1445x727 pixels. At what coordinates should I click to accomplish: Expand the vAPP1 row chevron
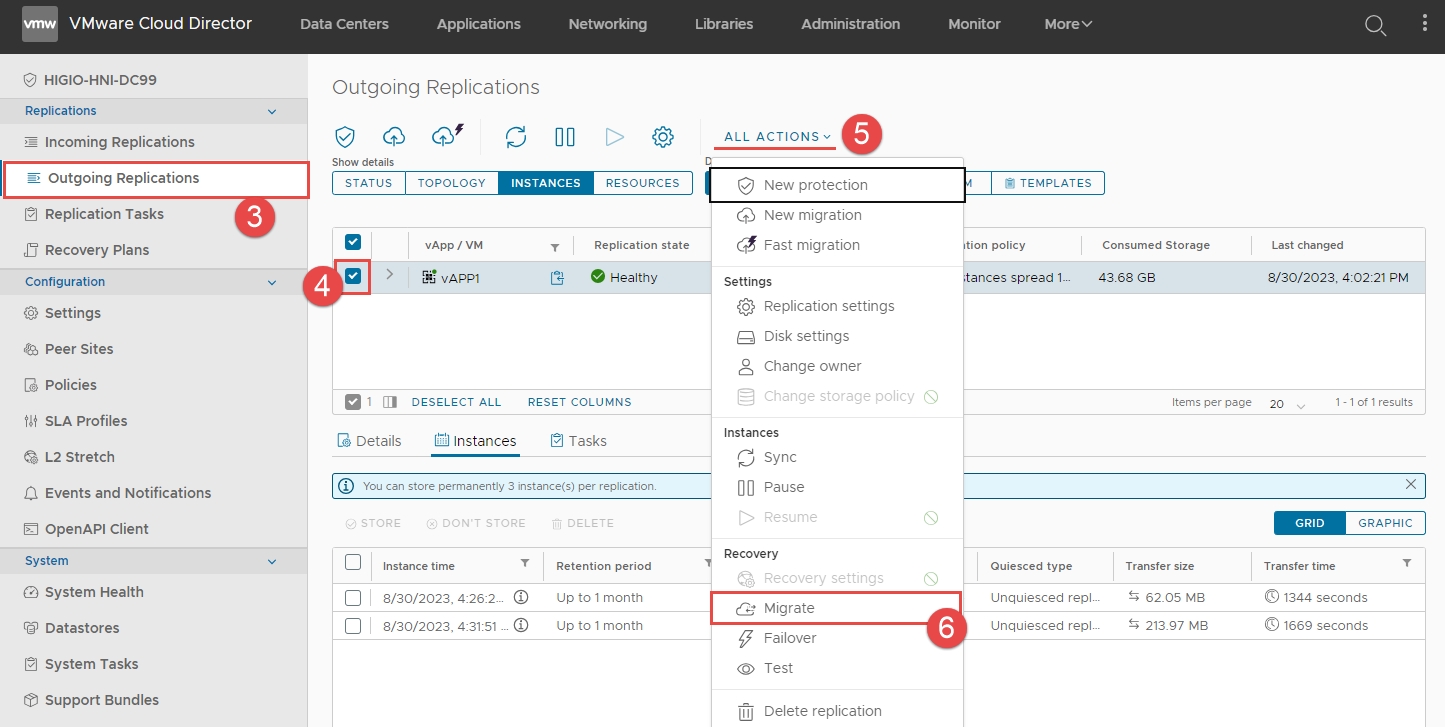[390, 275]
